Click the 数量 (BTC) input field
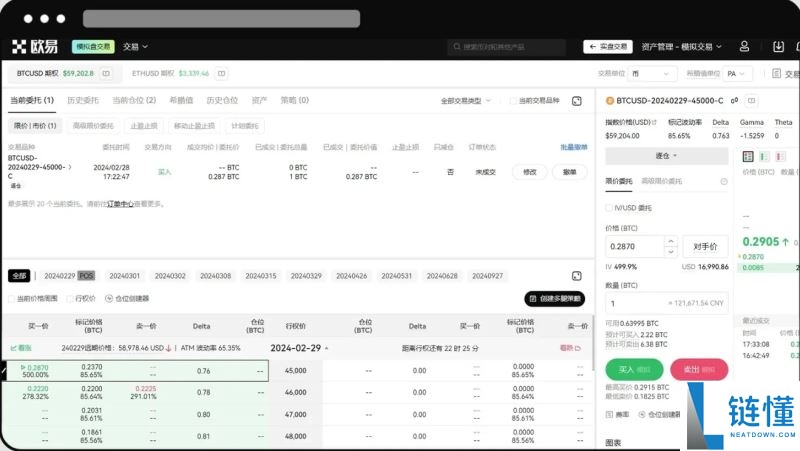 click(x=666, y=303)
